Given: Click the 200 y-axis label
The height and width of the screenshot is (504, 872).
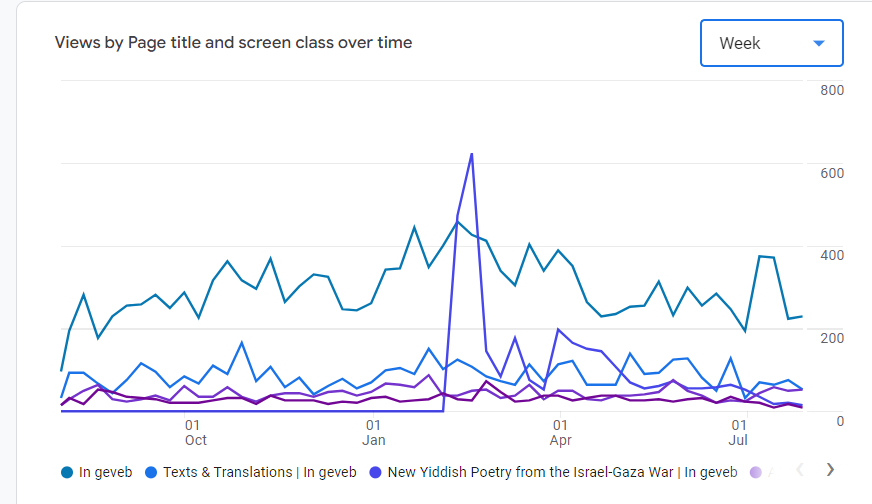Looking at the screenshot, I should click(x=832, y=338).
